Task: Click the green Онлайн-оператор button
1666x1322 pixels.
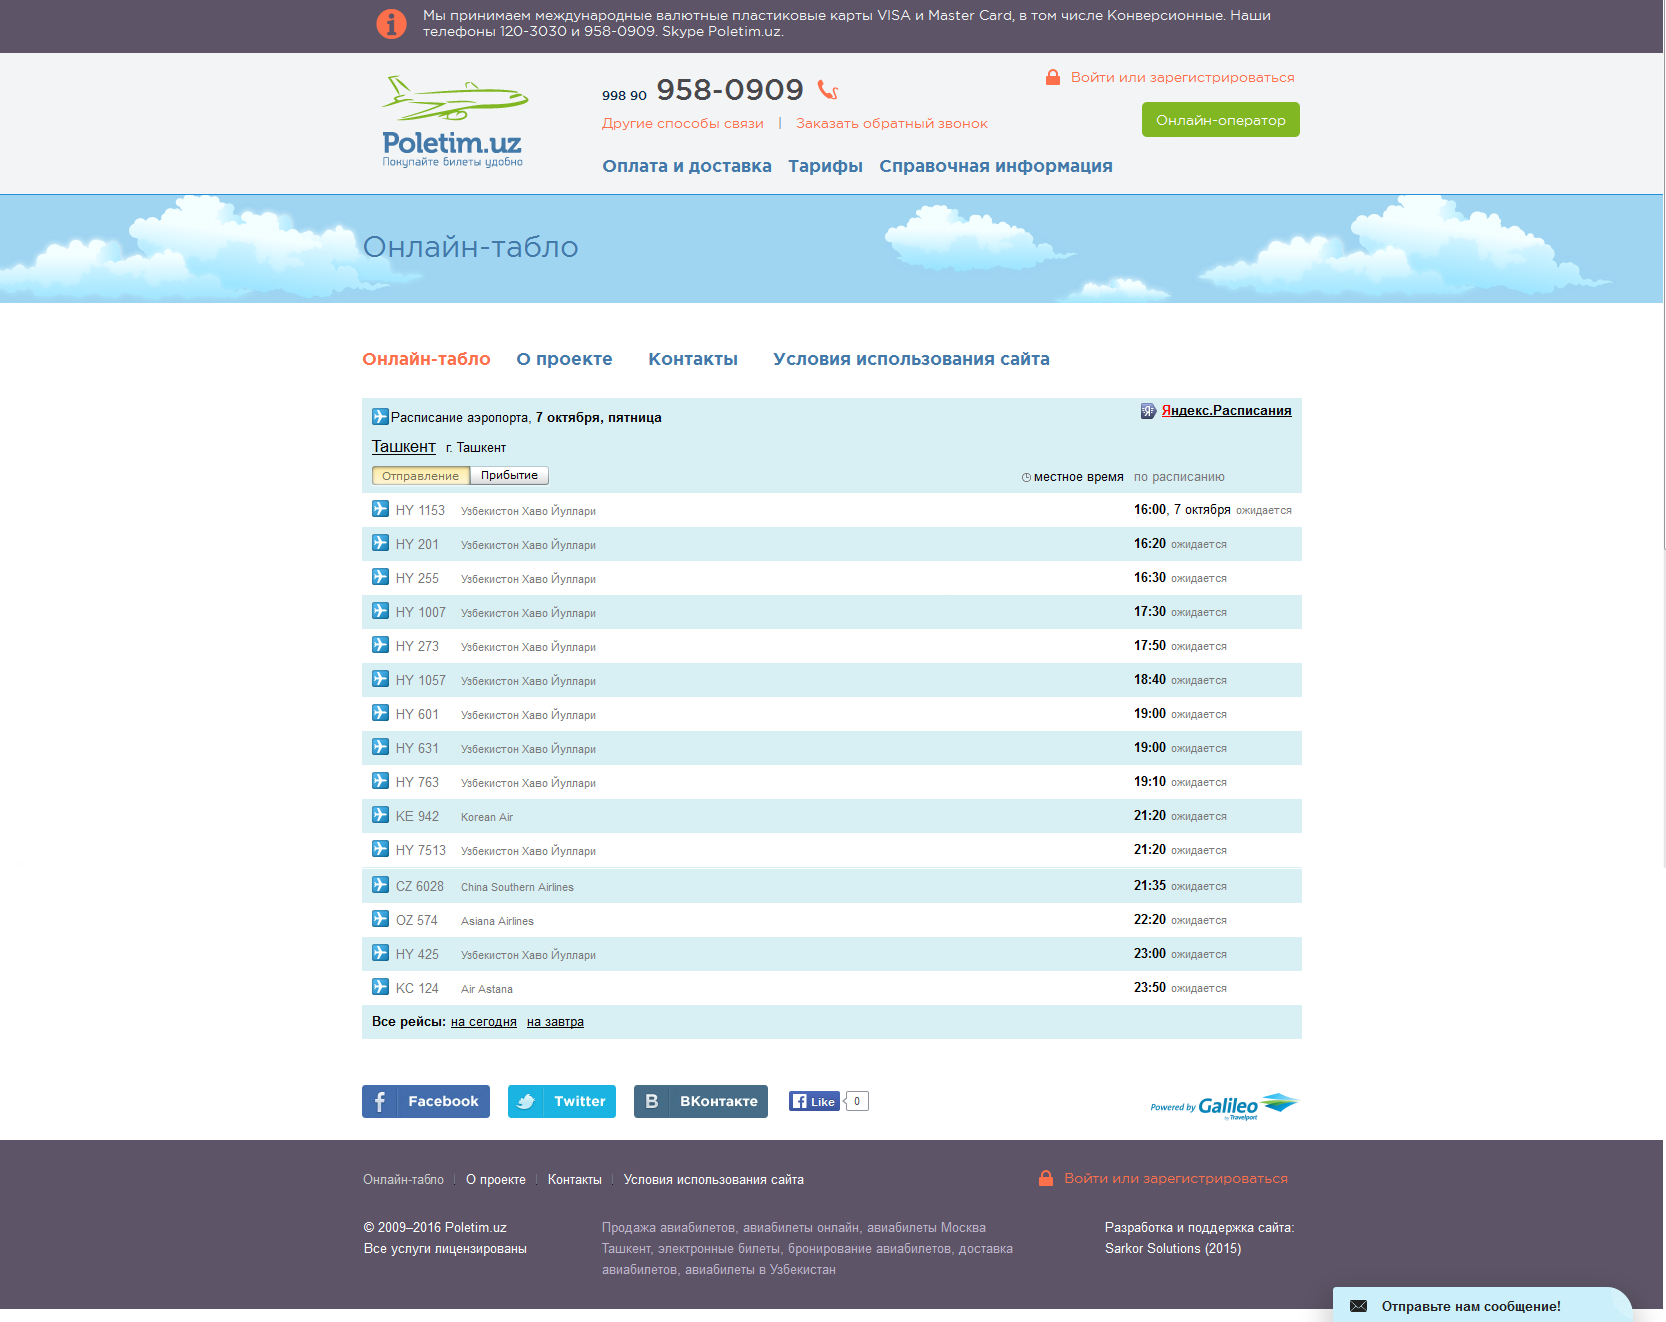Action: [x=1221, y=120]
